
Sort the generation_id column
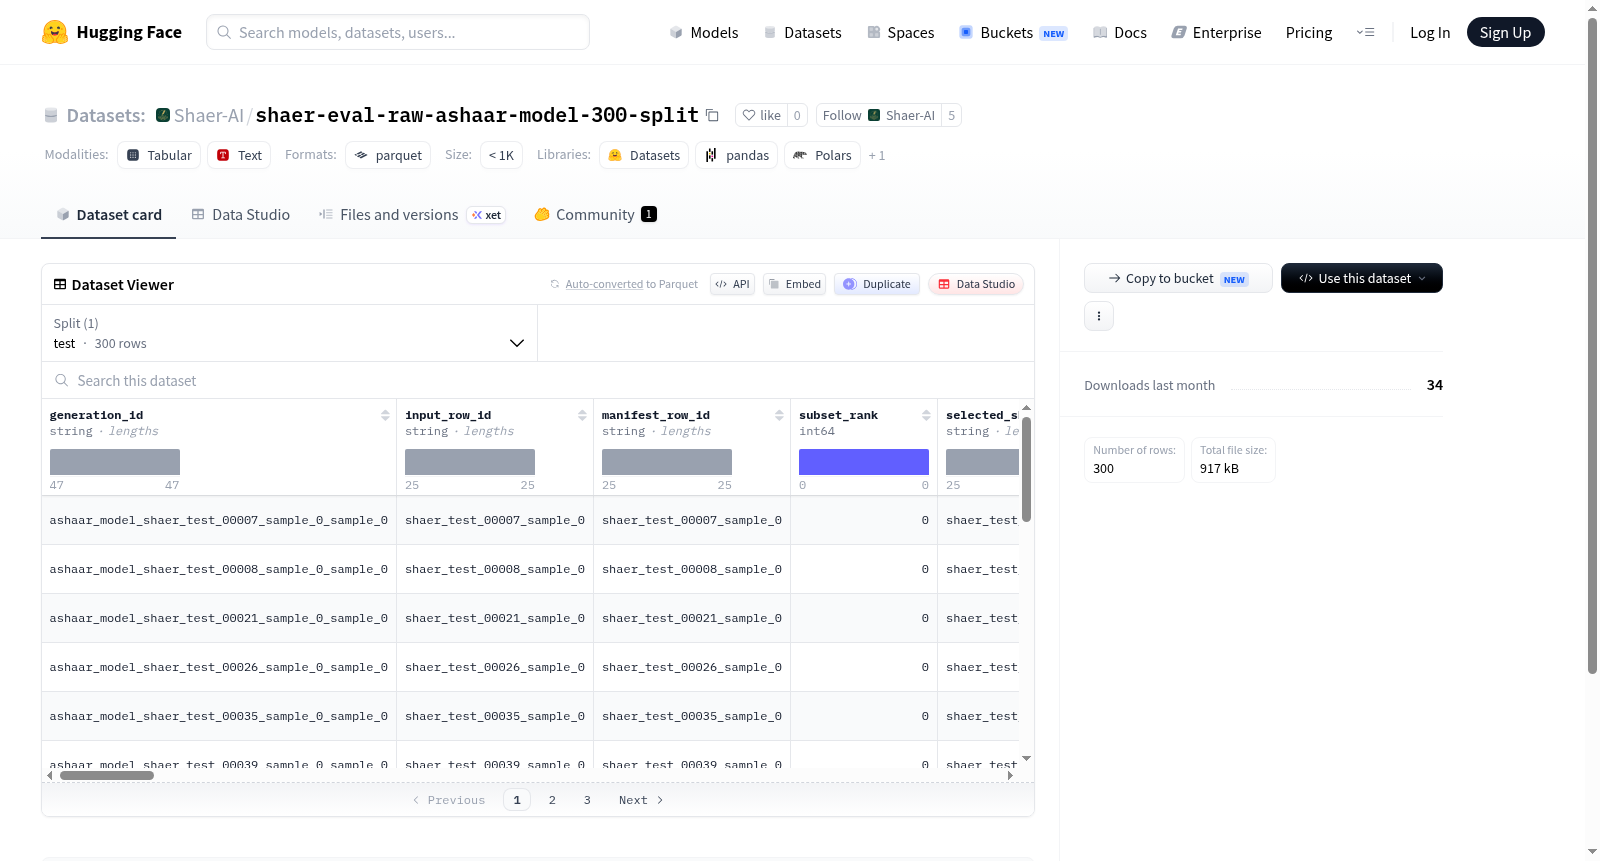385,415
